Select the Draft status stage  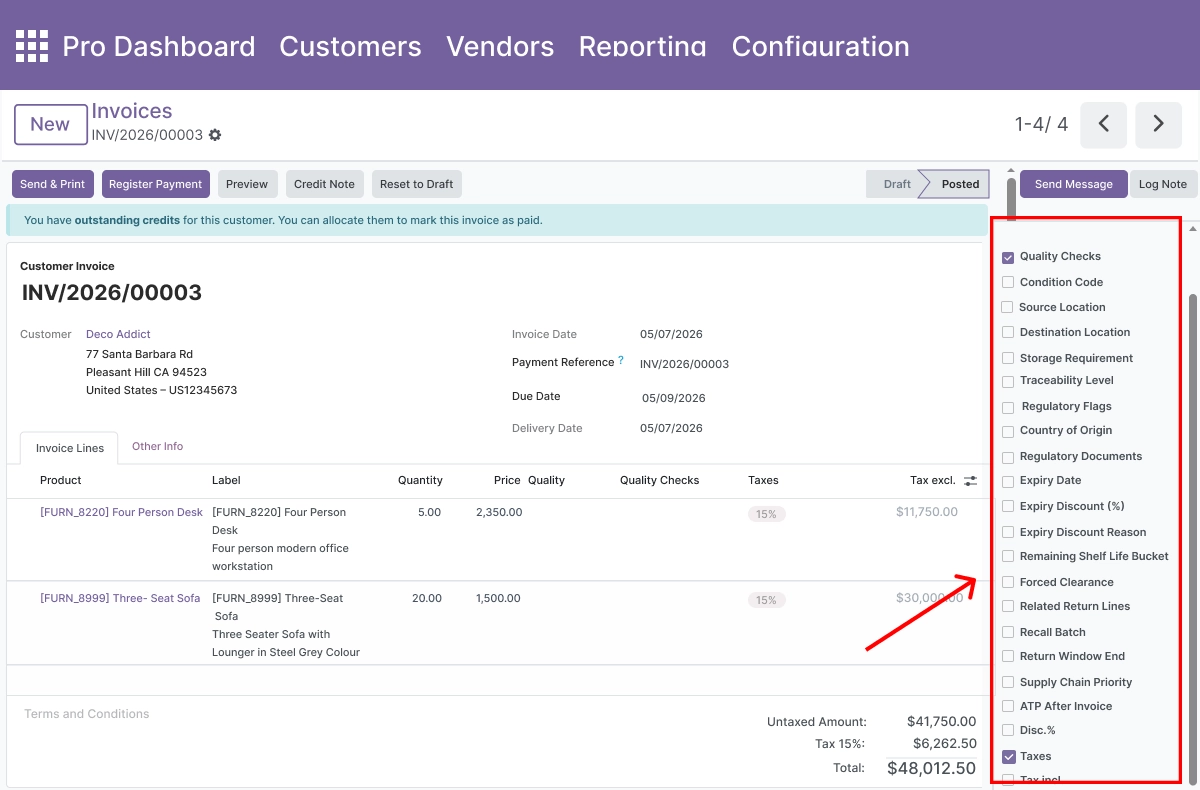click(895, 184)
